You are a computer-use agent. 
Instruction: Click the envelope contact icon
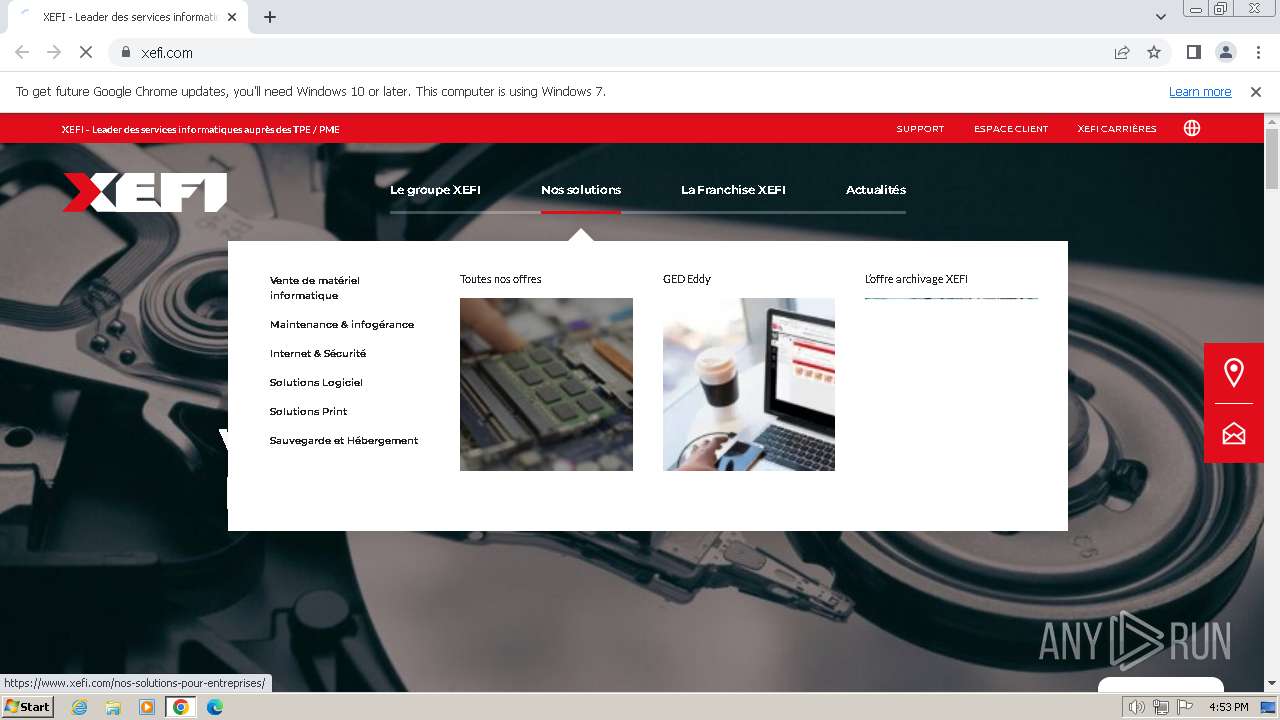tap(1234, 433)
